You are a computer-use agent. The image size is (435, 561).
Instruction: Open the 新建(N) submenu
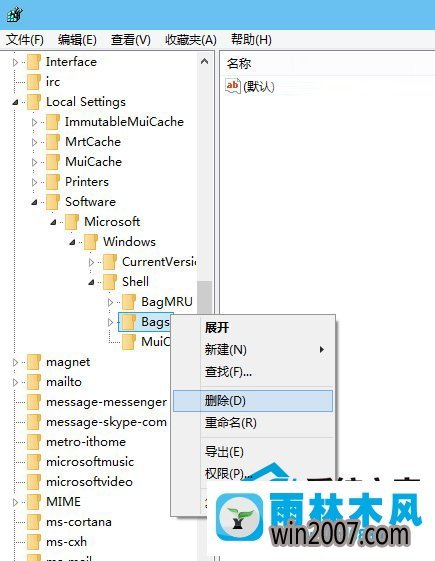coord(253,350)
